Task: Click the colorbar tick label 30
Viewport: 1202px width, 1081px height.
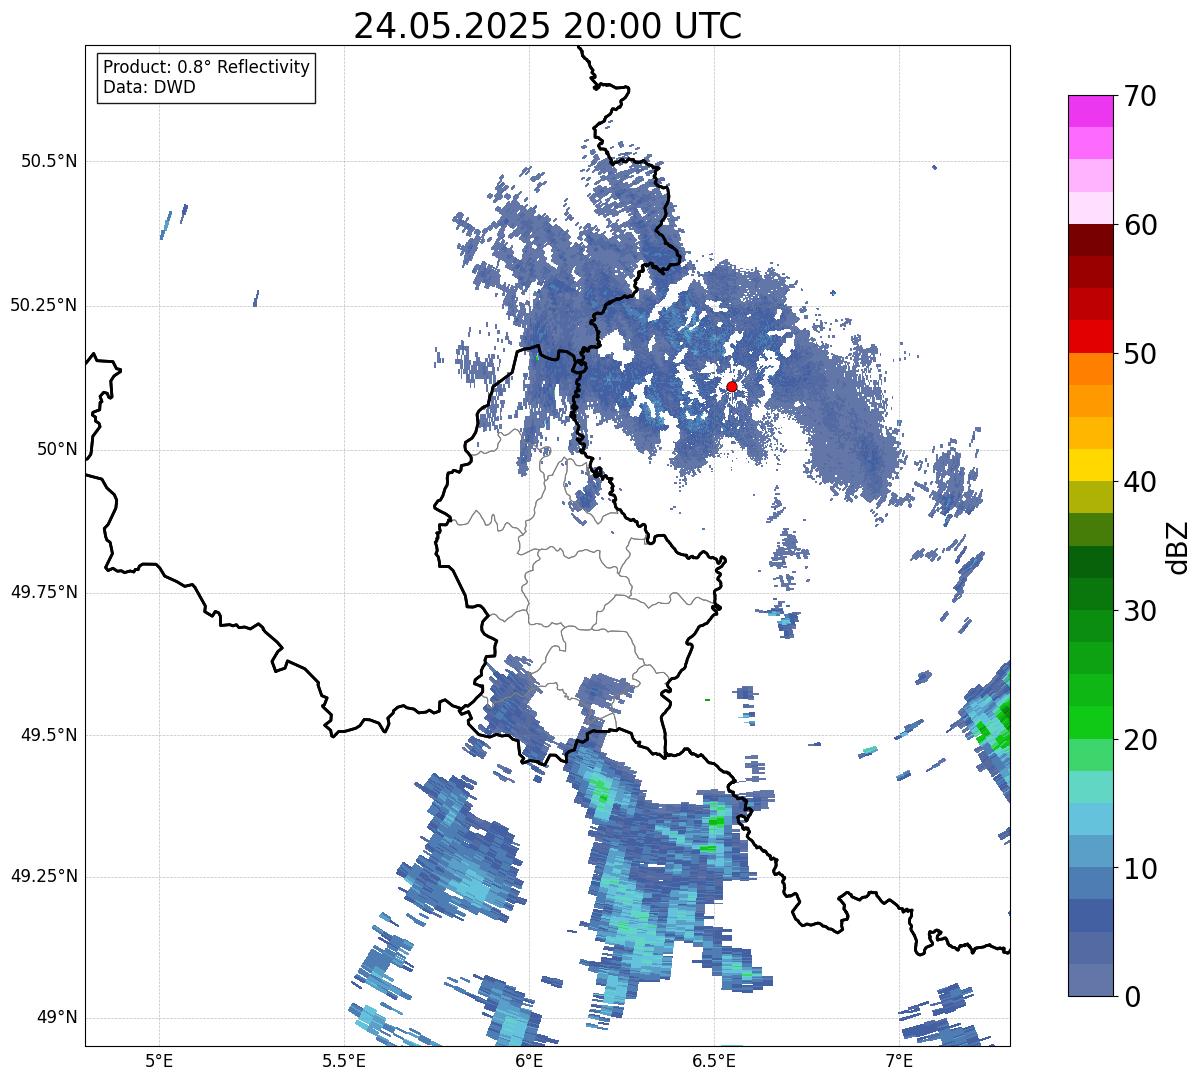Action: click(1140, 611)
